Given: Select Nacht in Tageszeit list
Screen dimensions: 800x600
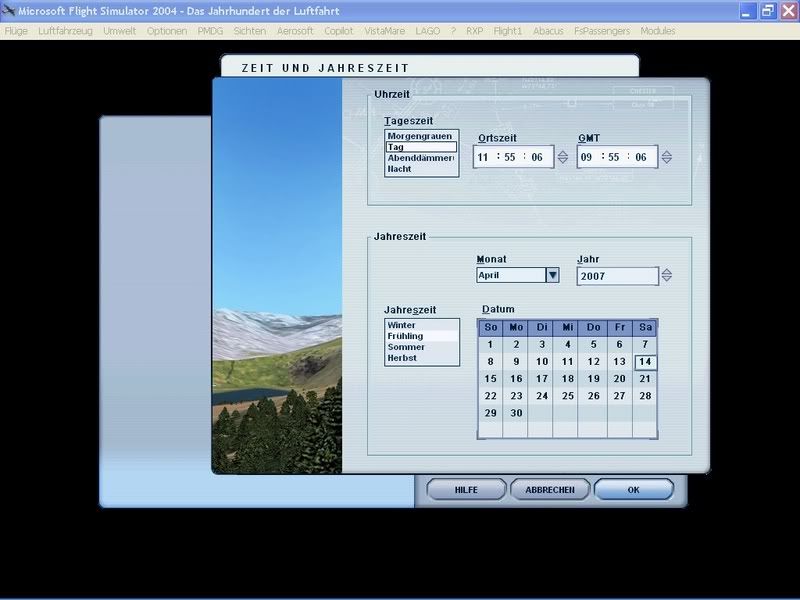Looking at the screenshot, I should point(400,169).
